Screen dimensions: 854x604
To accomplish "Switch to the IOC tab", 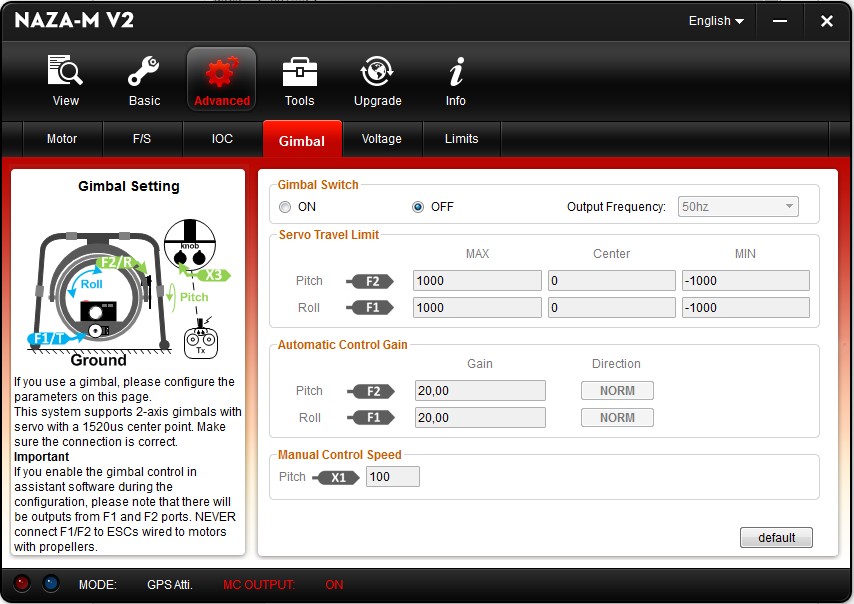I will point(222,139).
